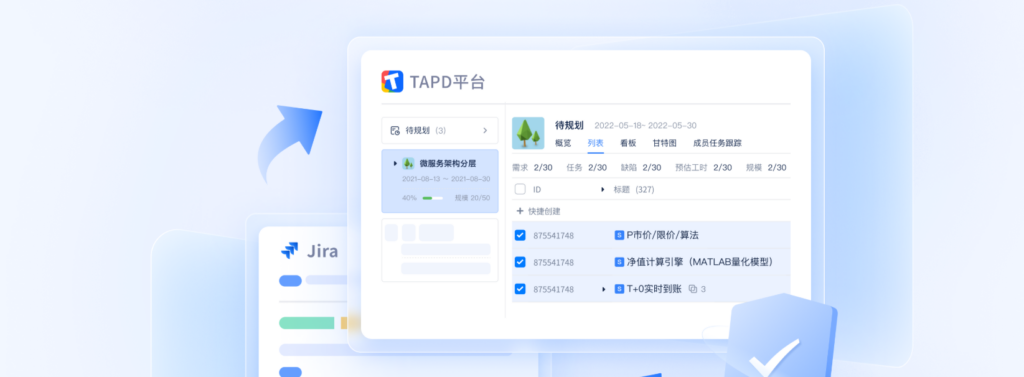
Task: Click the TAPD logo icon
Action: [x=392, y=82]
